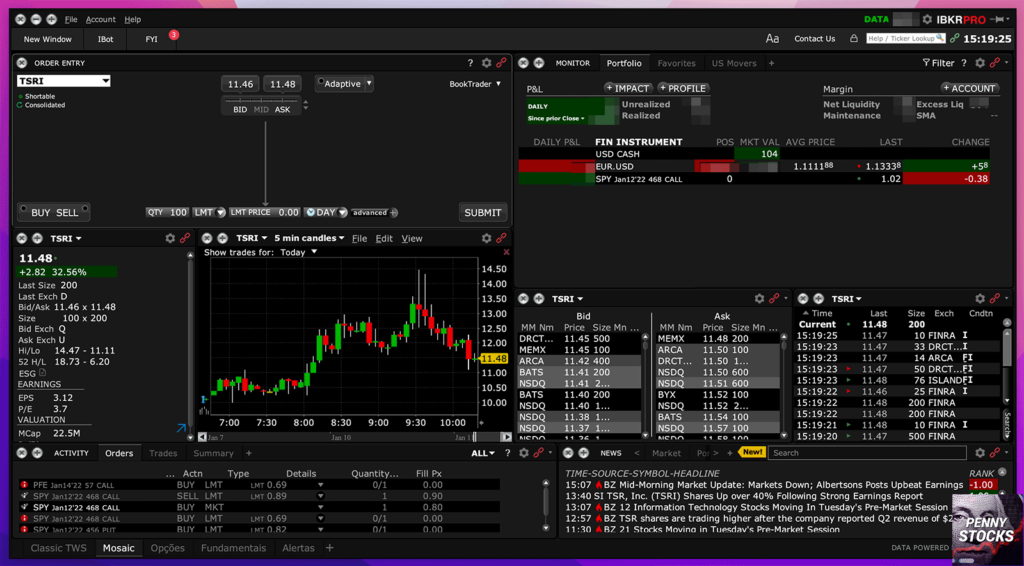Click the Order Entry red link icon
This screenshot has height=566, width=1024.
501,63
